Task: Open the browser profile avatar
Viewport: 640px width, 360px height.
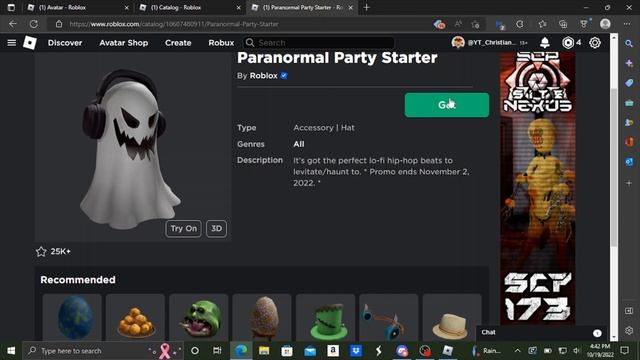Action: click(605, 24)
